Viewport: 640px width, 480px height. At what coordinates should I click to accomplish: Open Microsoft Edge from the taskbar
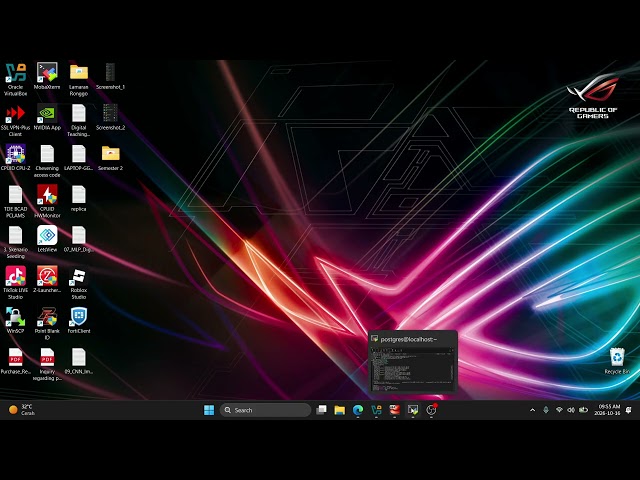coord(358,410)
